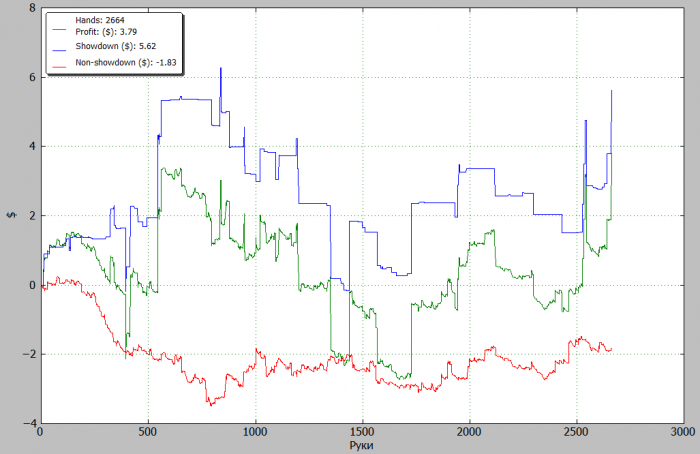Click the green Profit line's final endpoint
700x454 pixels.
(x=611, y=154)
